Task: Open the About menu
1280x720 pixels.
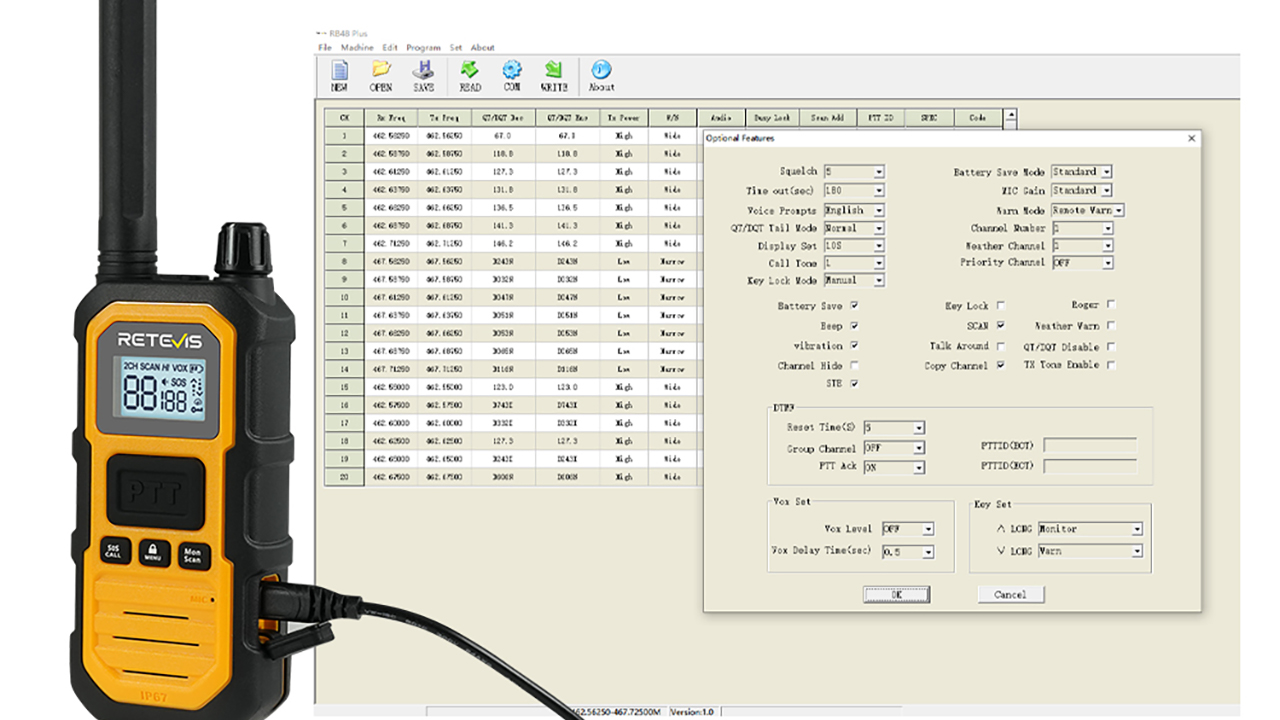Action: (483, 47)
